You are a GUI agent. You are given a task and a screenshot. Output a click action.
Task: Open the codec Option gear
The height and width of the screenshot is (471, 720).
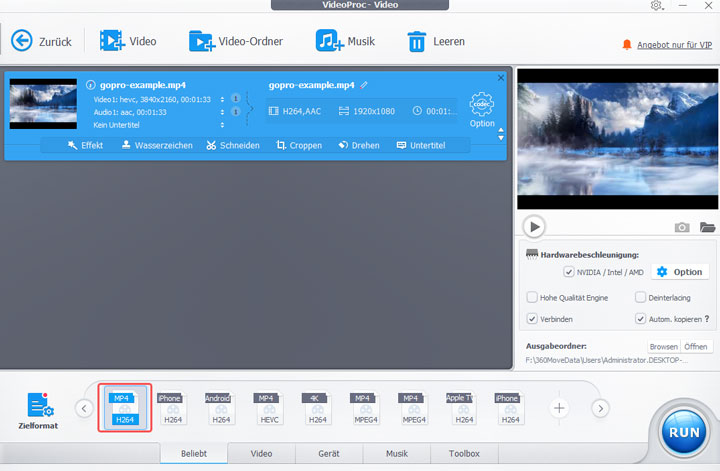pos(482,110)
